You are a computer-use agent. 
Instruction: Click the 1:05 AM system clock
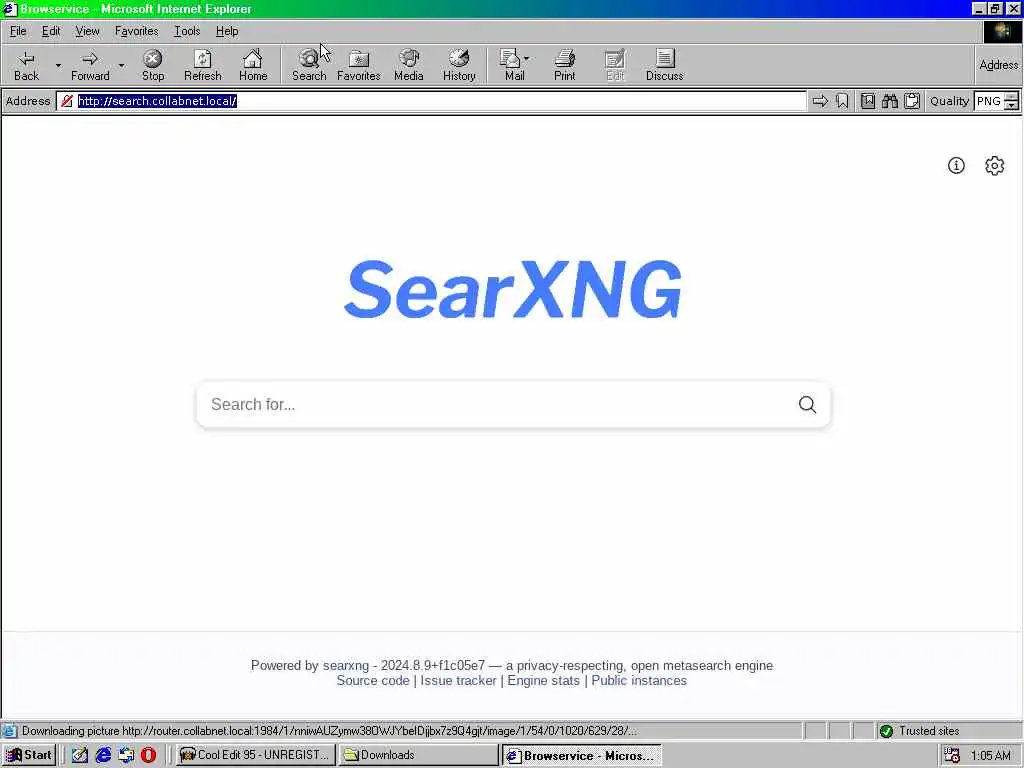[x=990, y=756]
